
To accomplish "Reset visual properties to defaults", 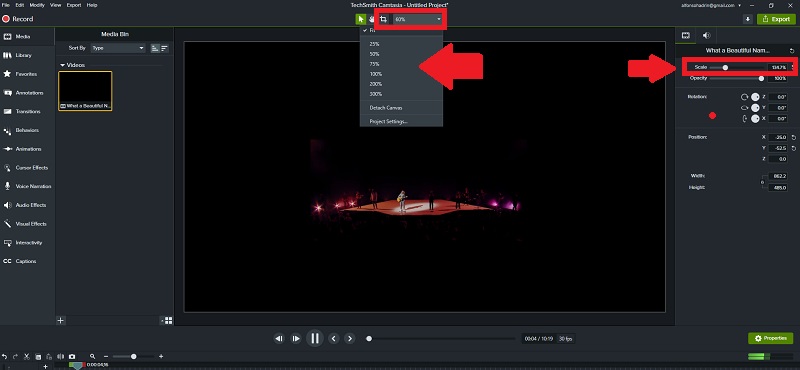I will click(x=792, y=51).
